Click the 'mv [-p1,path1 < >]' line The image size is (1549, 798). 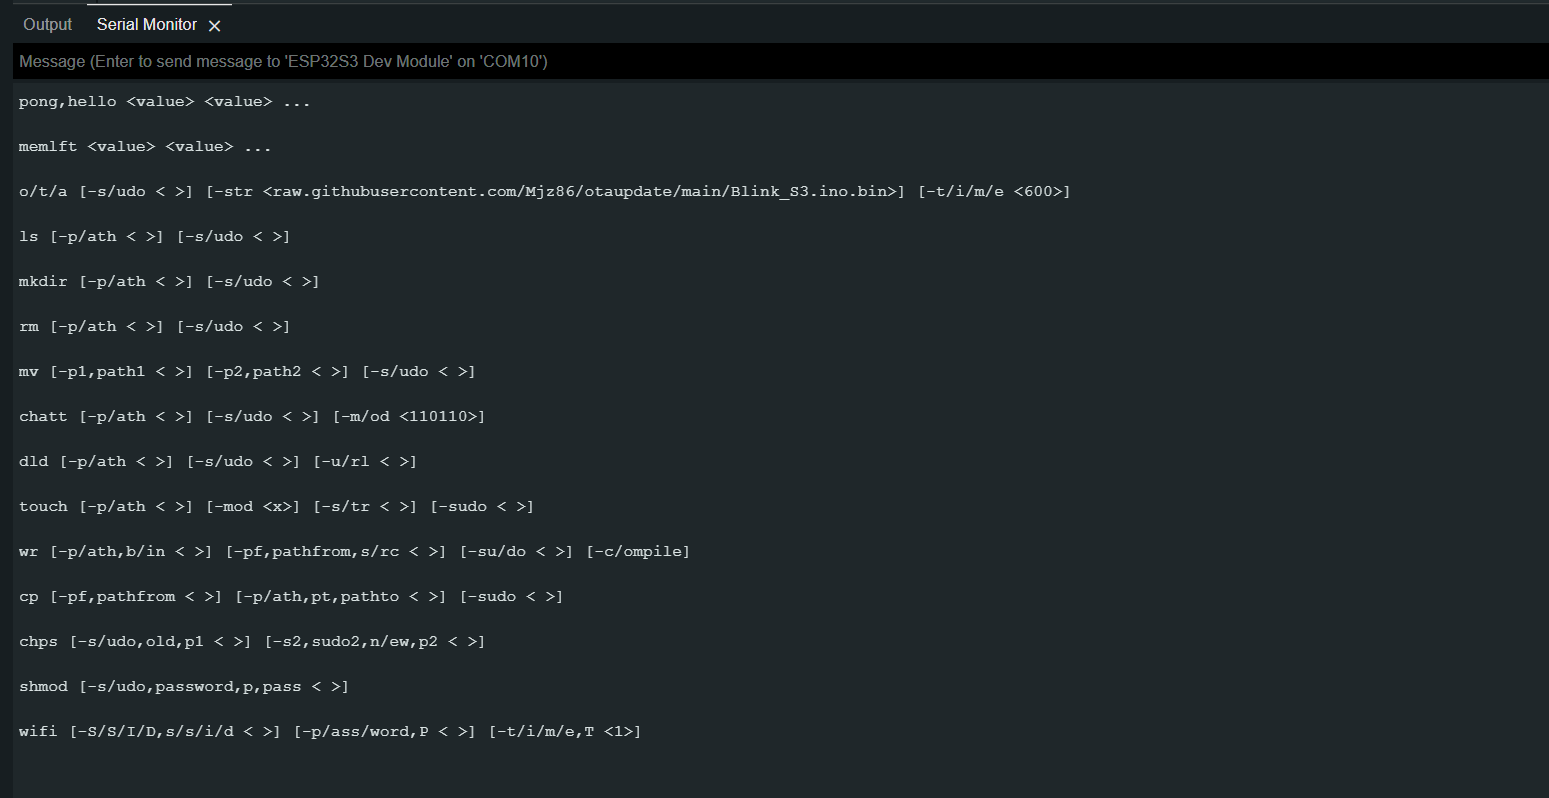coord(247,372)
